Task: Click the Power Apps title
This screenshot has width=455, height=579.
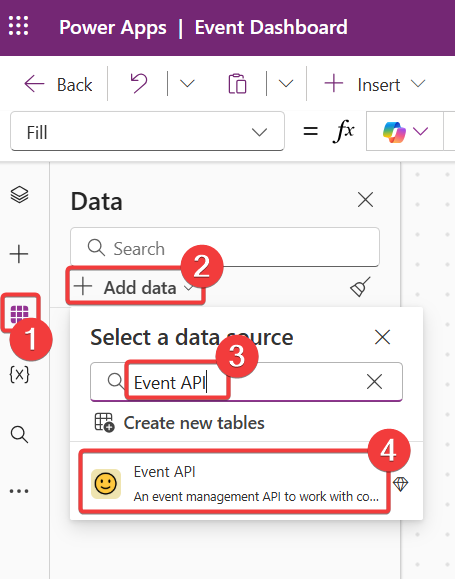Action: pyautogui.click(x=113, y=28)
